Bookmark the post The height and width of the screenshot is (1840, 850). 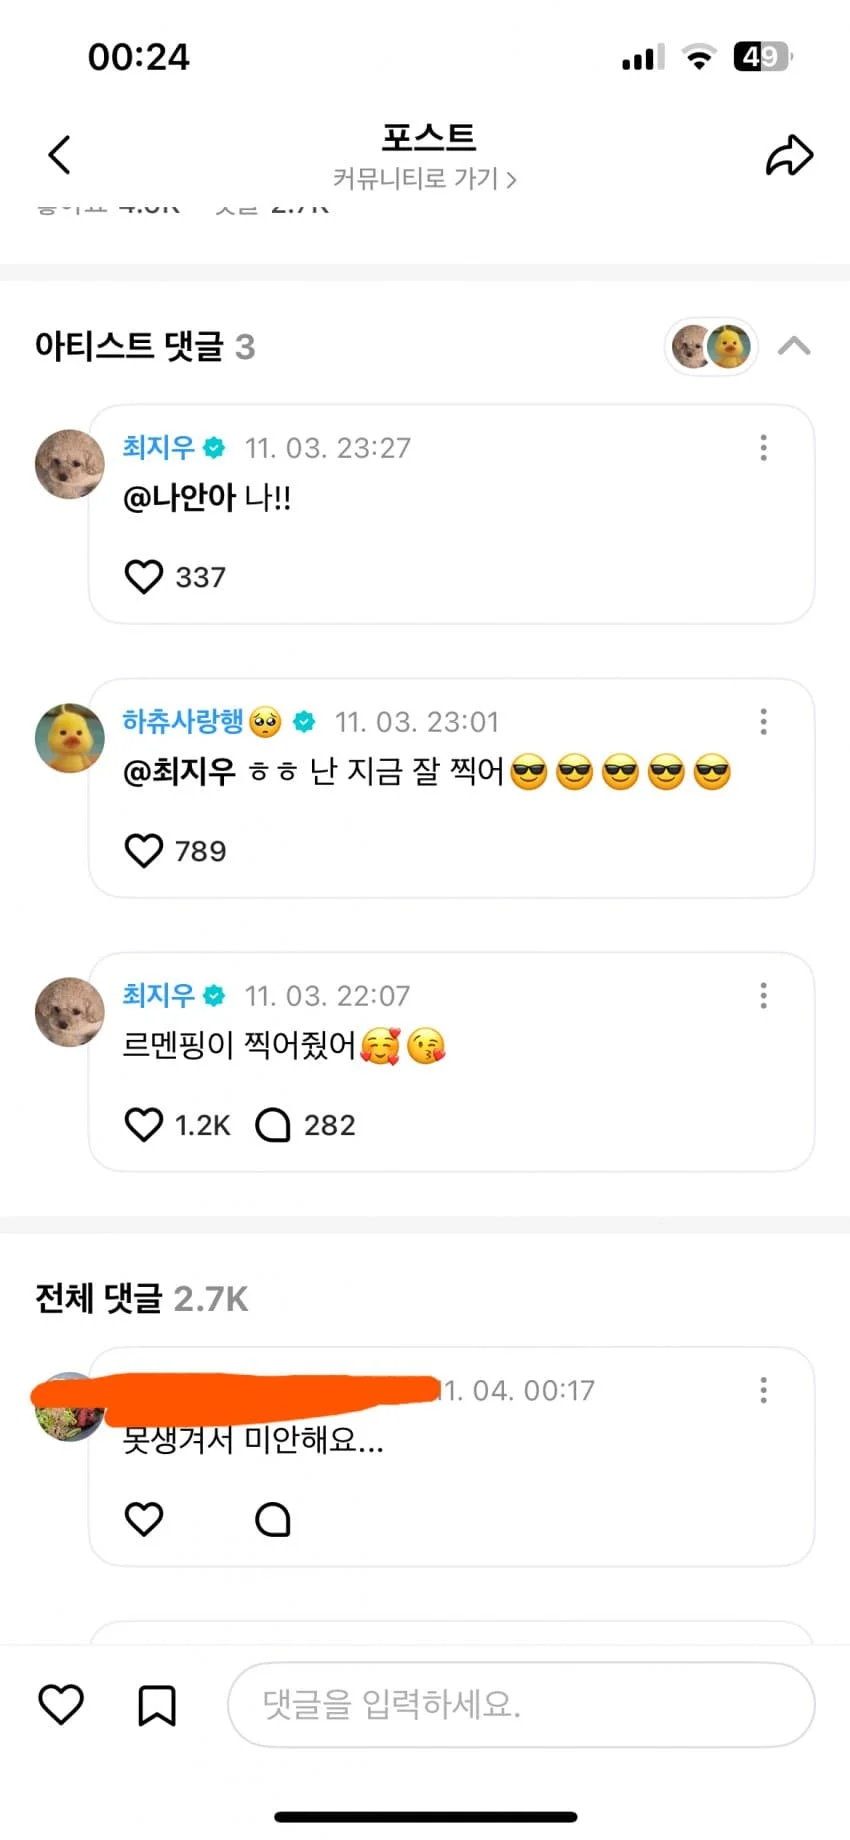157,1704
